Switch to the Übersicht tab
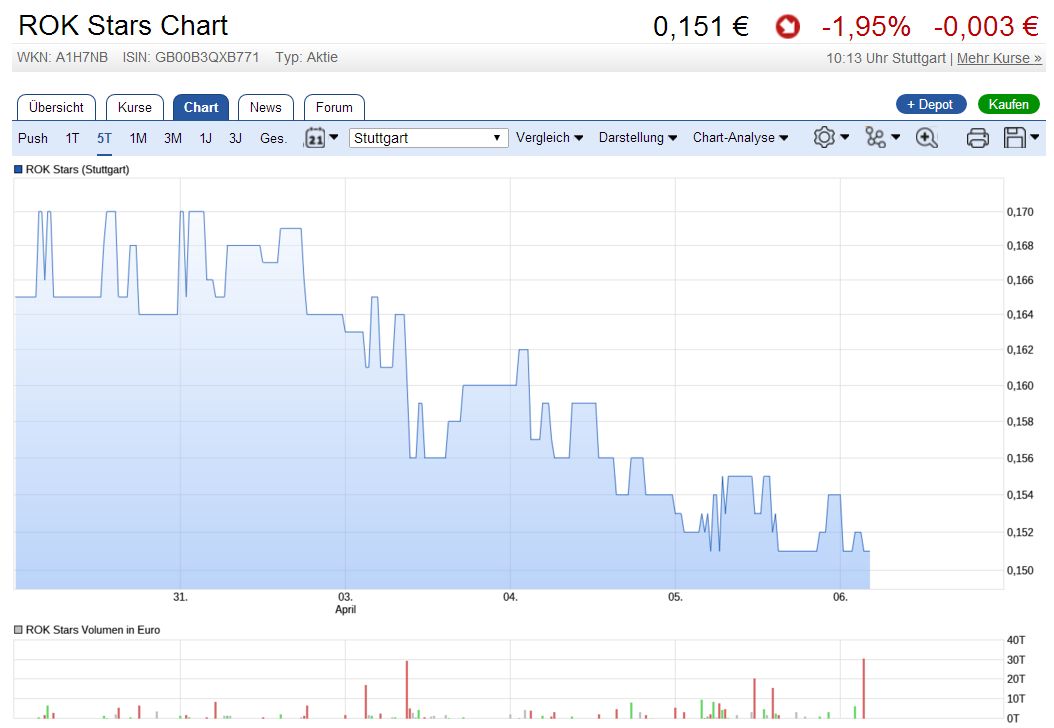 point(56,108)
